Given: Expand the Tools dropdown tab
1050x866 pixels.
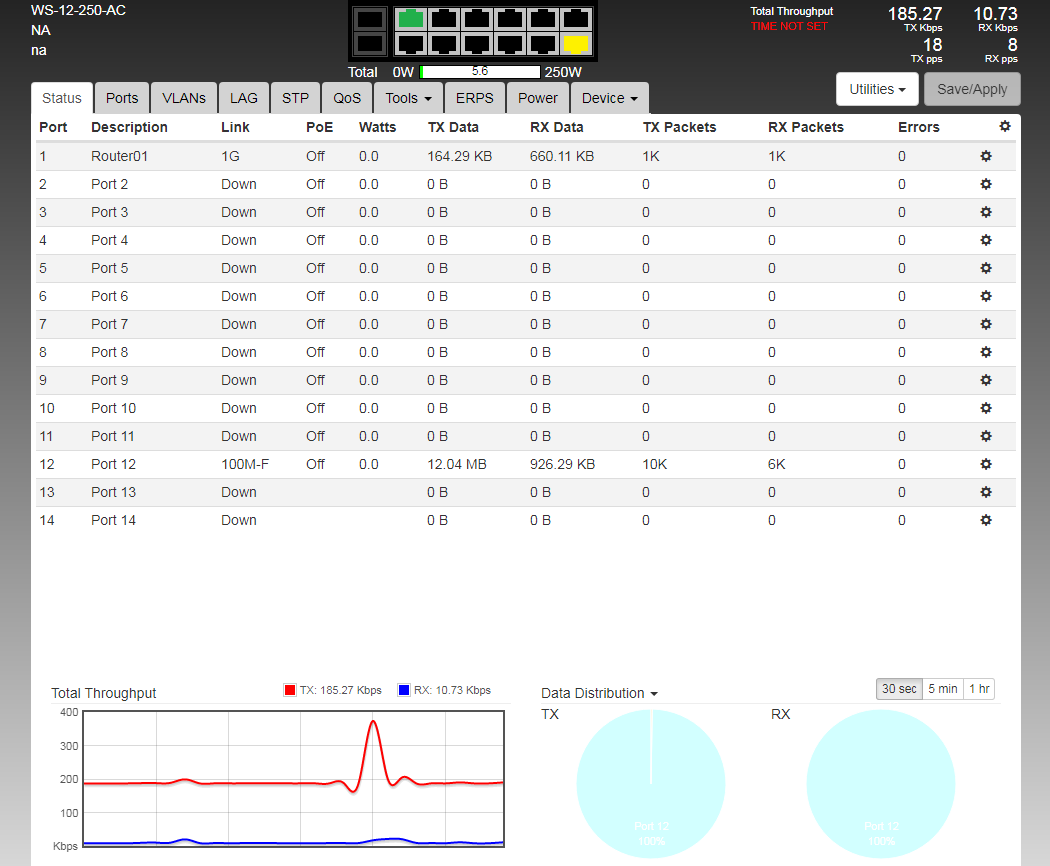Looking at the screenshot, I should tap(408, 98).
